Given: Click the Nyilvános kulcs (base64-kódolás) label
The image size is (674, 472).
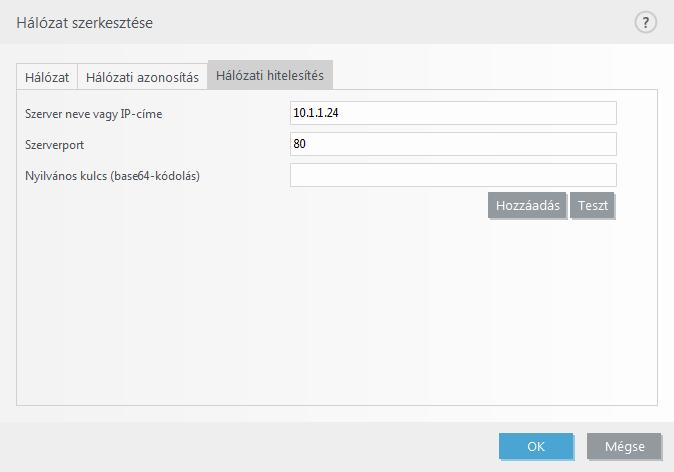Looking at the screenshot, I should [x=113, y=176].
